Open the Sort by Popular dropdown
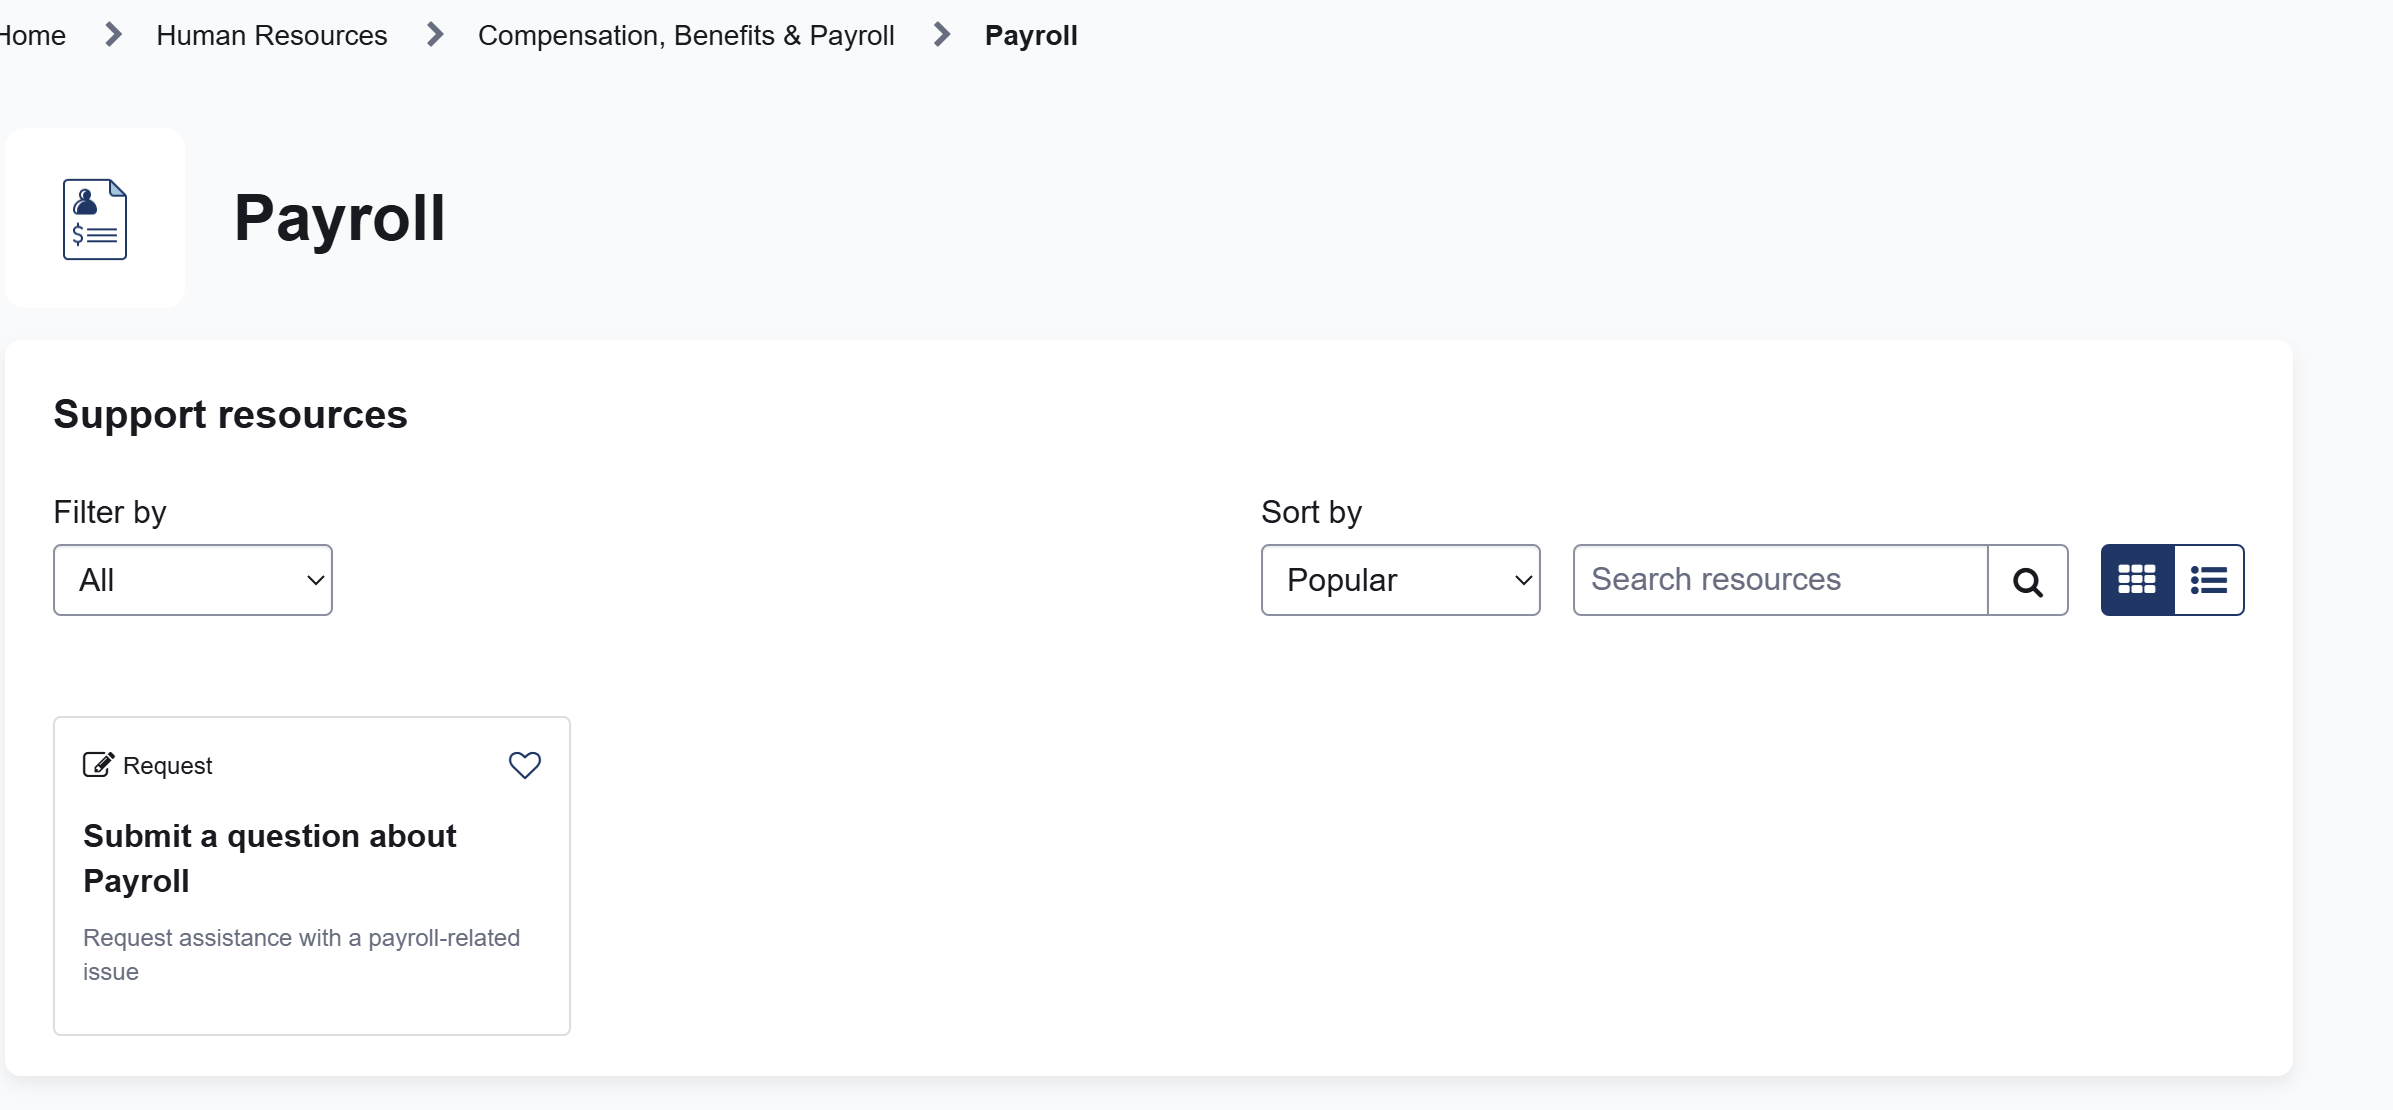2393x1110 pixels. (1400, 580)
